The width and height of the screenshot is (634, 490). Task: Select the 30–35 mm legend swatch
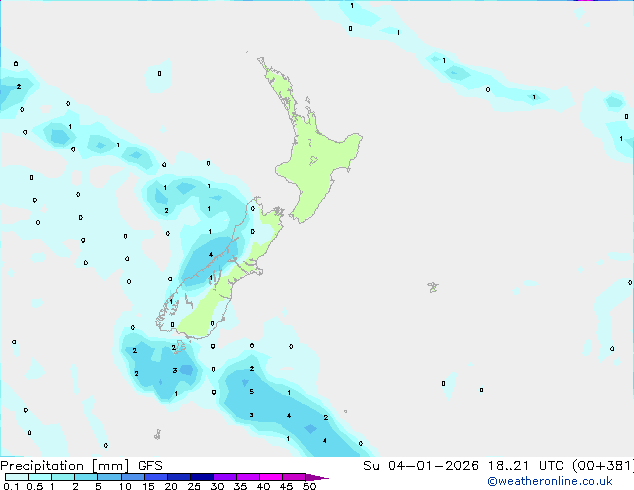[x=224, y=477]
